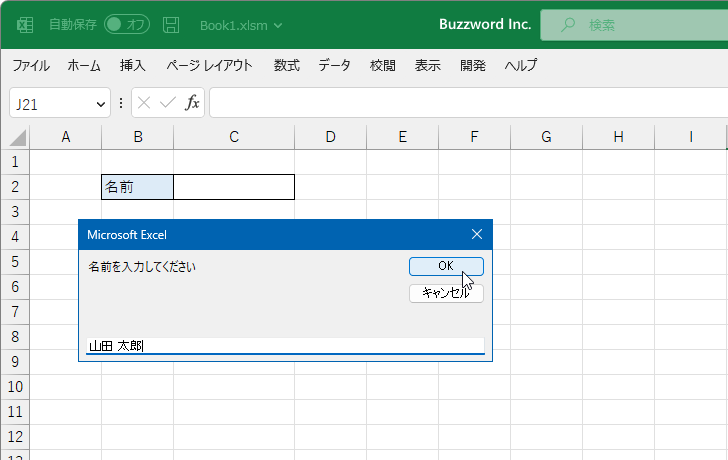Image resolution: width=728 pixels, height=460 pixels.
Task: Click the search magnifier icon
Action: (568, 25)
